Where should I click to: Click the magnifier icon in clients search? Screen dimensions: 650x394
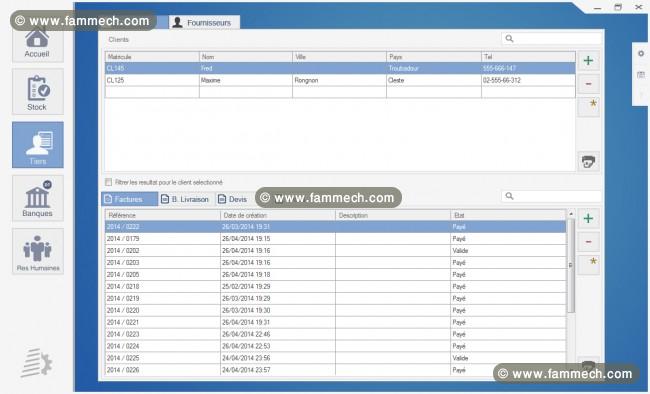(x=509, y=39)
